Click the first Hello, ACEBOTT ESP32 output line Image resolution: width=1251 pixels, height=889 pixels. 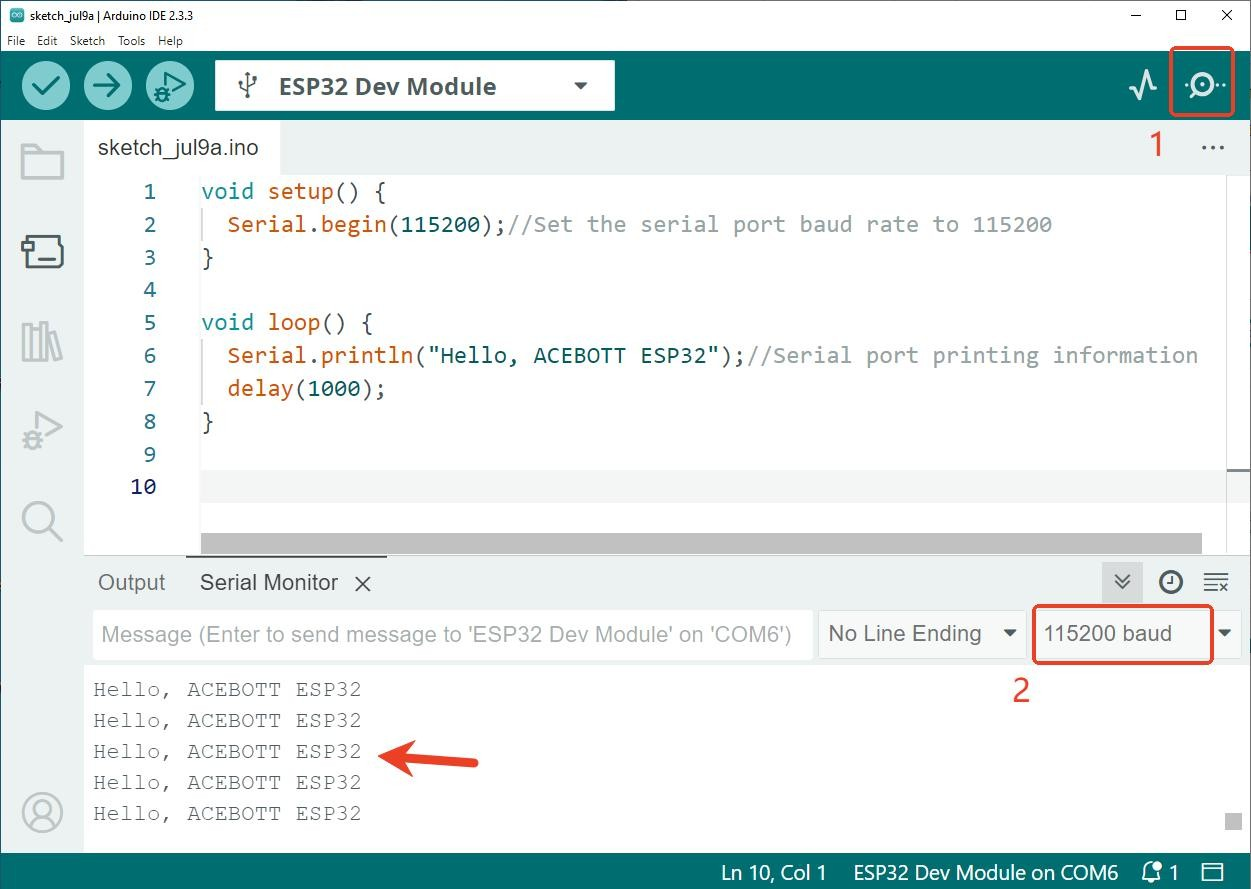pyautogui.click(x=227, y=690)
